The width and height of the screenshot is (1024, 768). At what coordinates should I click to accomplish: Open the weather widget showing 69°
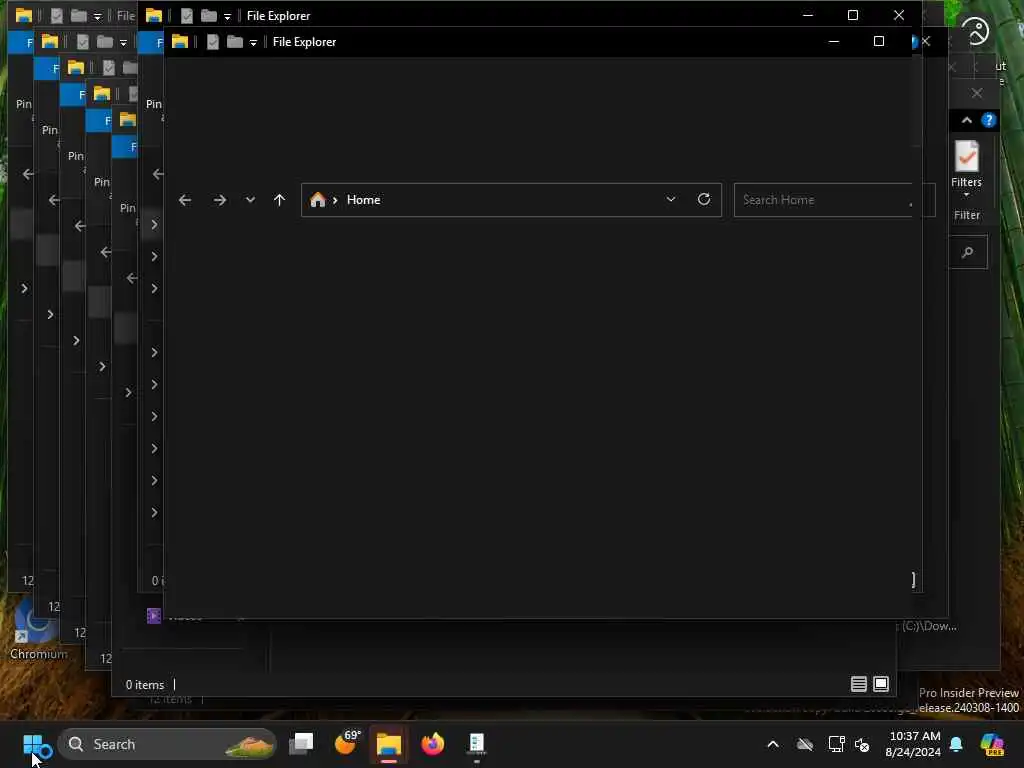[347, 743]
